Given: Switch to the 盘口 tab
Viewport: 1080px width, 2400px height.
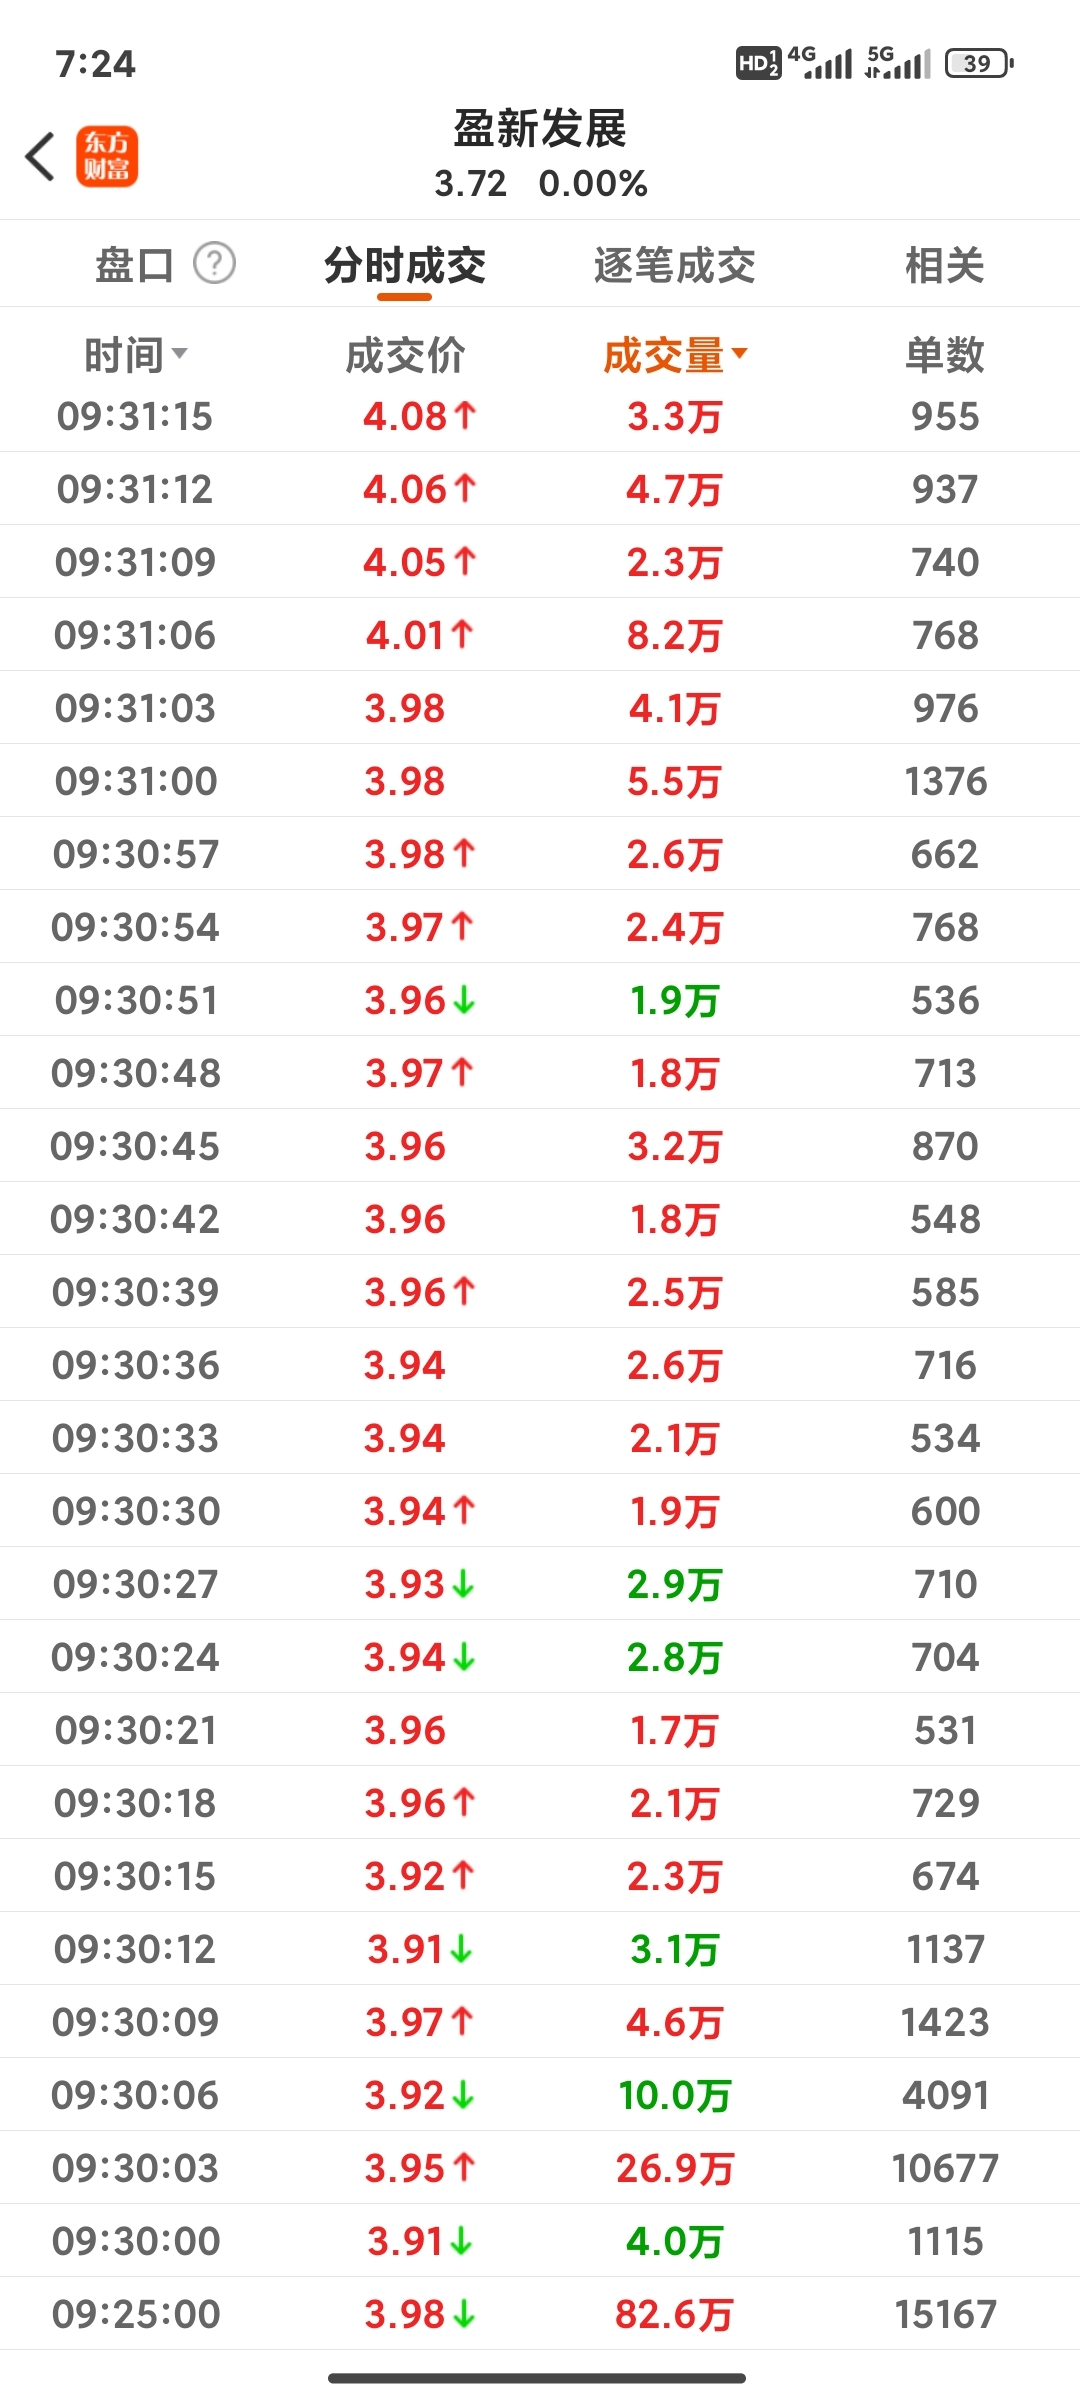Looking at the screenshot, I should [135, 265].
